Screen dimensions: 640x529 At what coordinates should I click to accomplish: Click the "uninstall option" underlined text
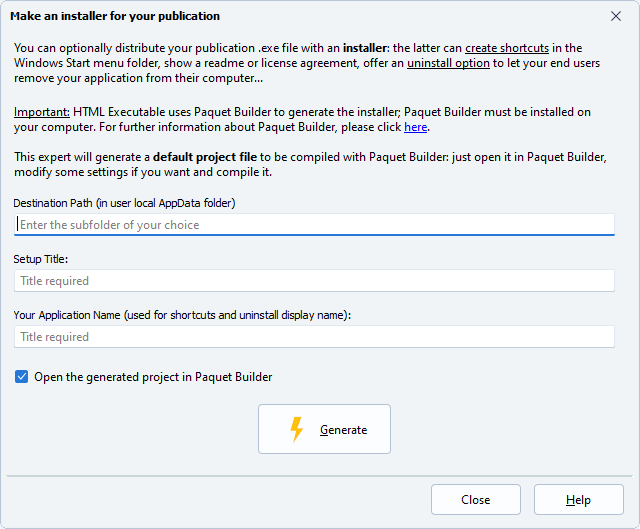pyautogui.click(x=448, y=63)
